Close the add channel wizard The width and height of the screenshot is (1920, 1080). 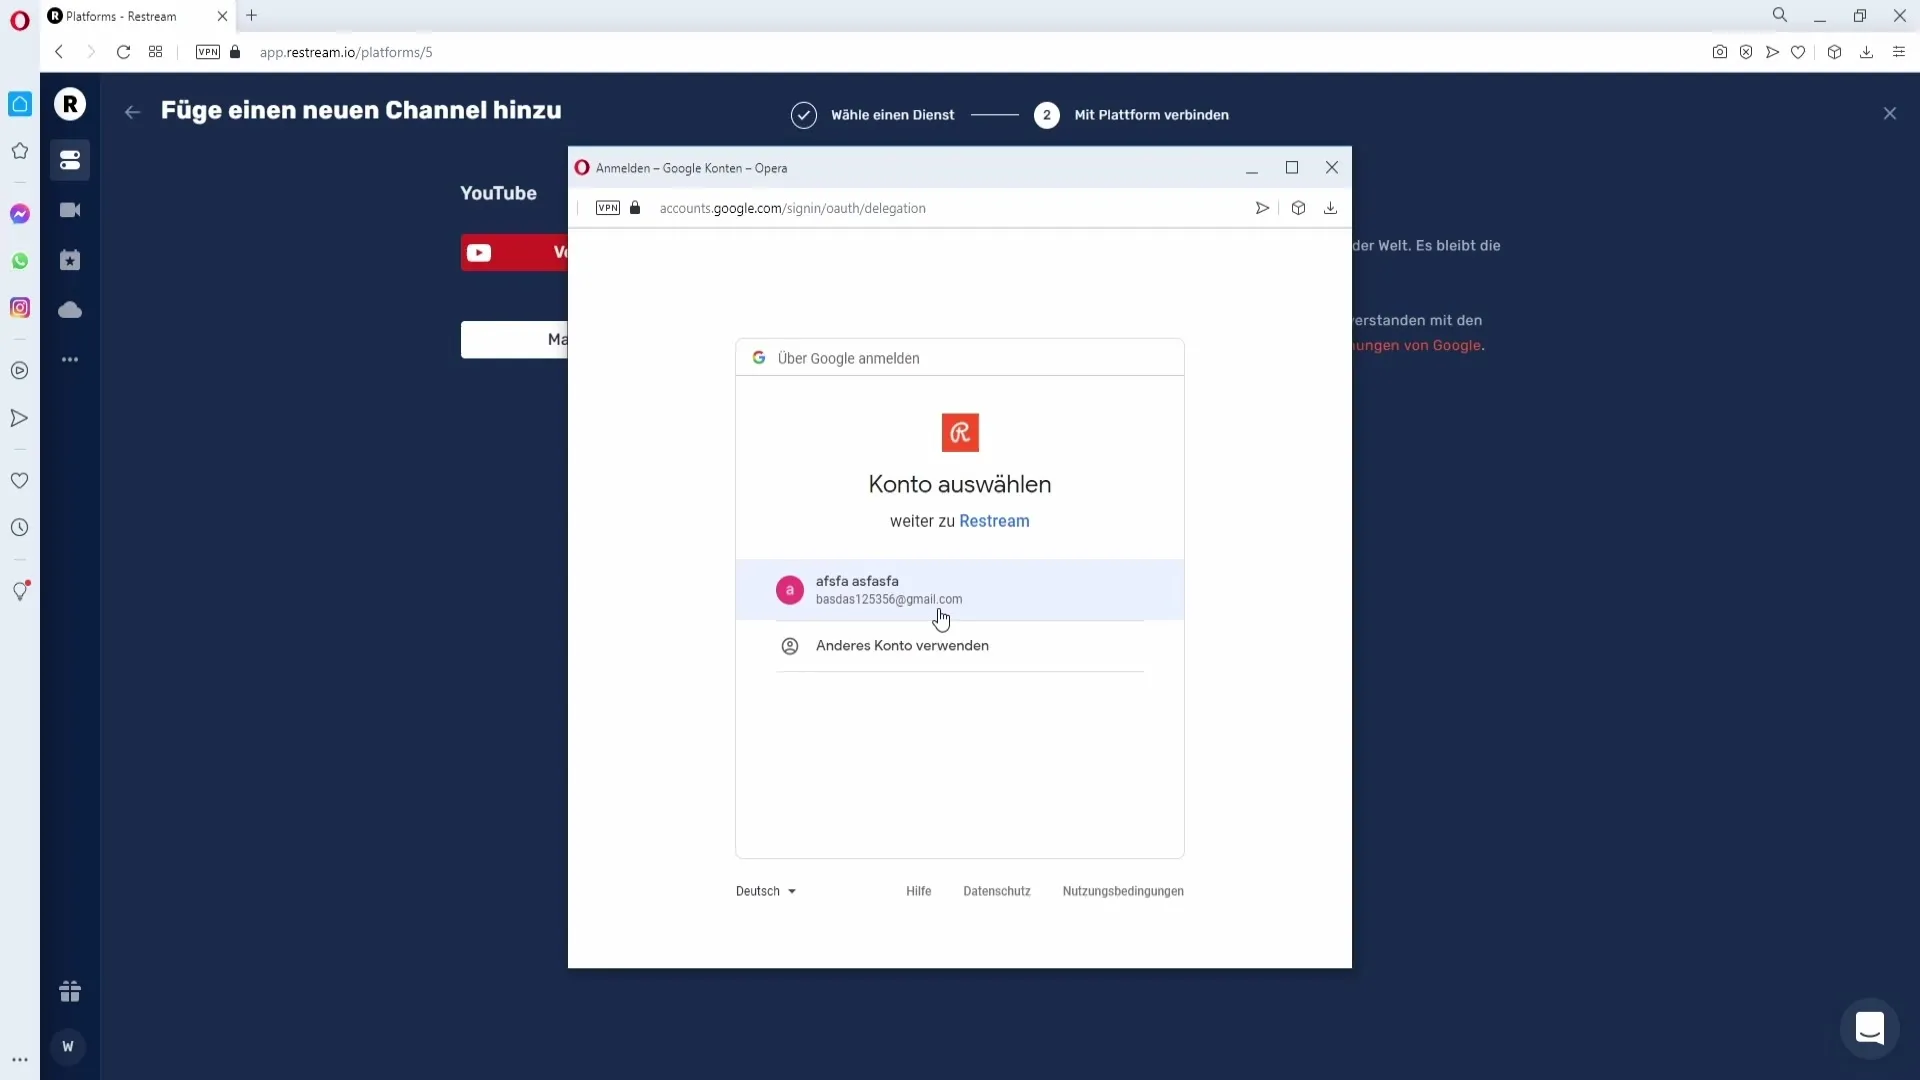pos(1889,114)
